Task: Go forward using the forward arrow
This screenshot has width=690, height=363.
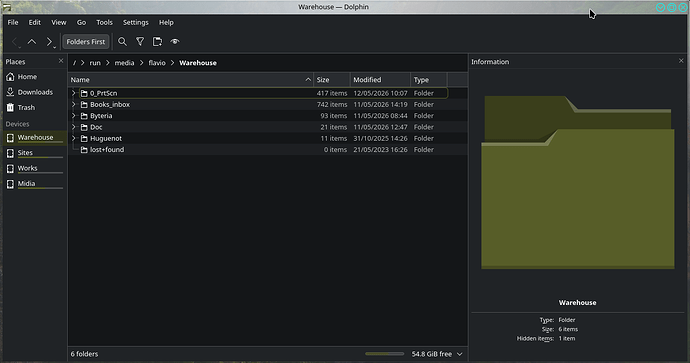Action: coord(49,42)
